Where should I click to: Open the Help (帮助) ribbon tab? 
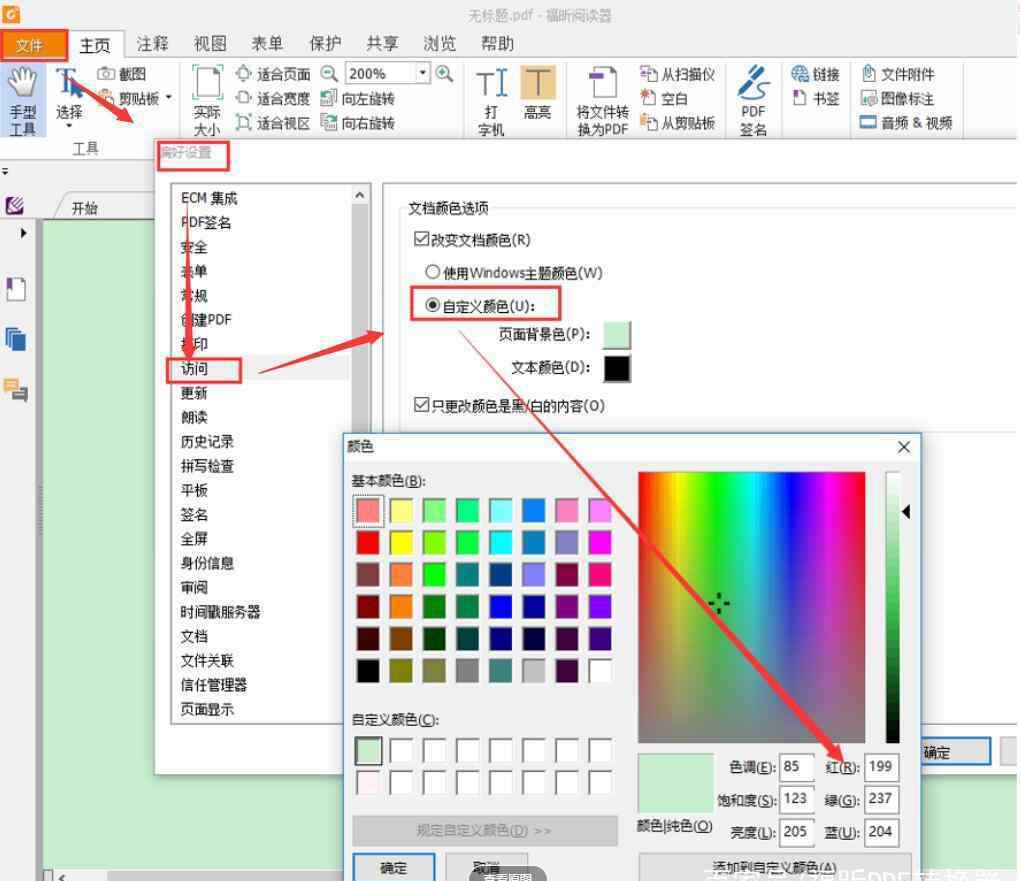497,44
